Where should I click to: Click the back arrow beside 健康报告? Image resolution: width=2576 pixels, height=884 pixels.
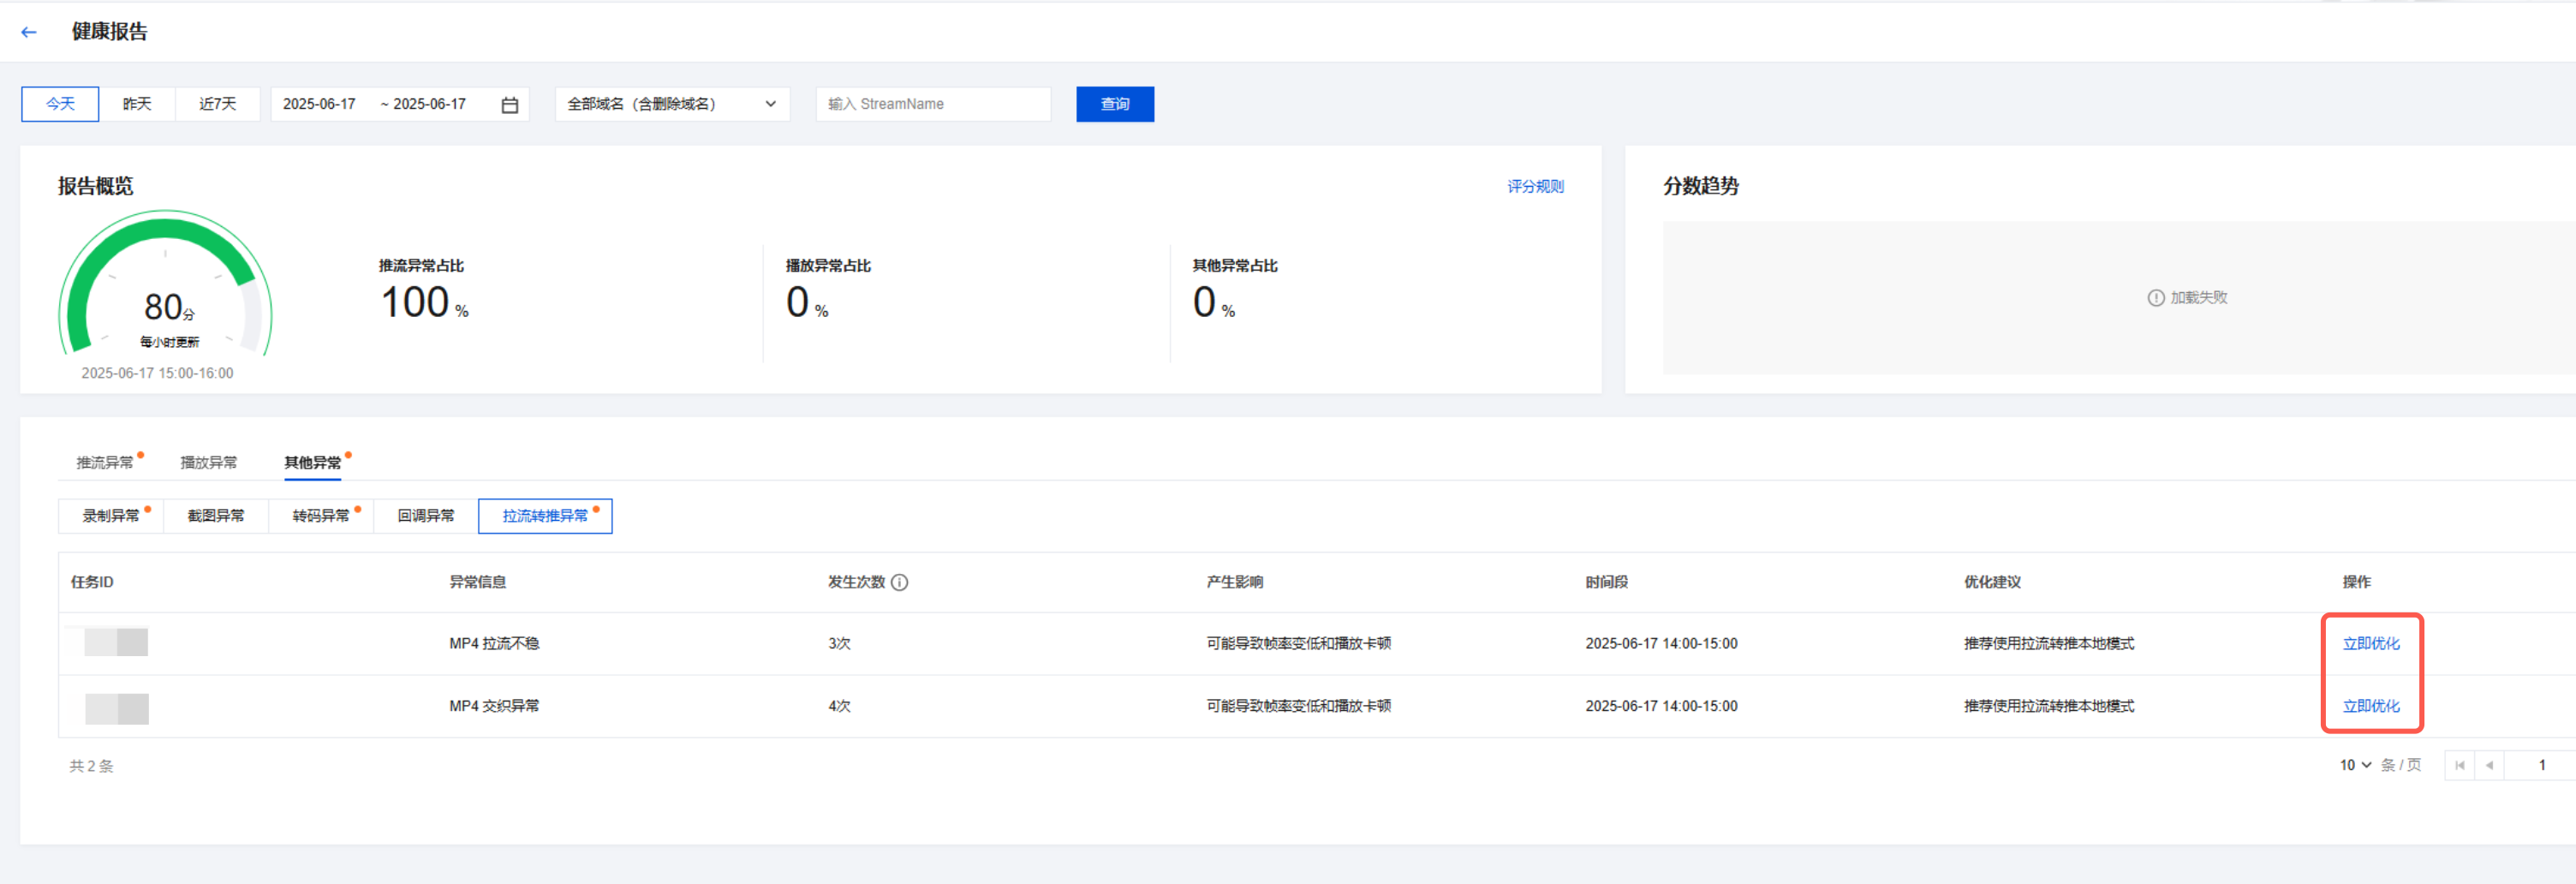[x=29, y=32]
